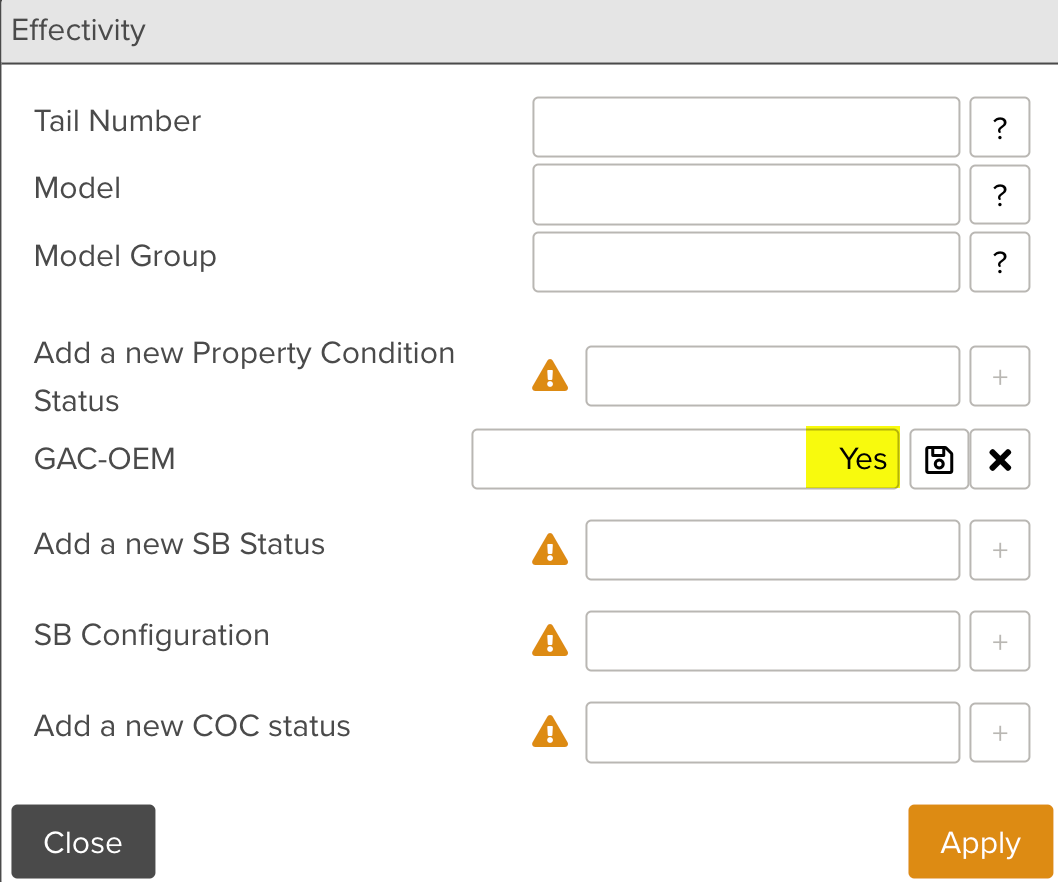Image resolution: width=1058 pixels, height=882 pixels.
Task: Click the SB Configuration warning triangle
Action: 550,640
